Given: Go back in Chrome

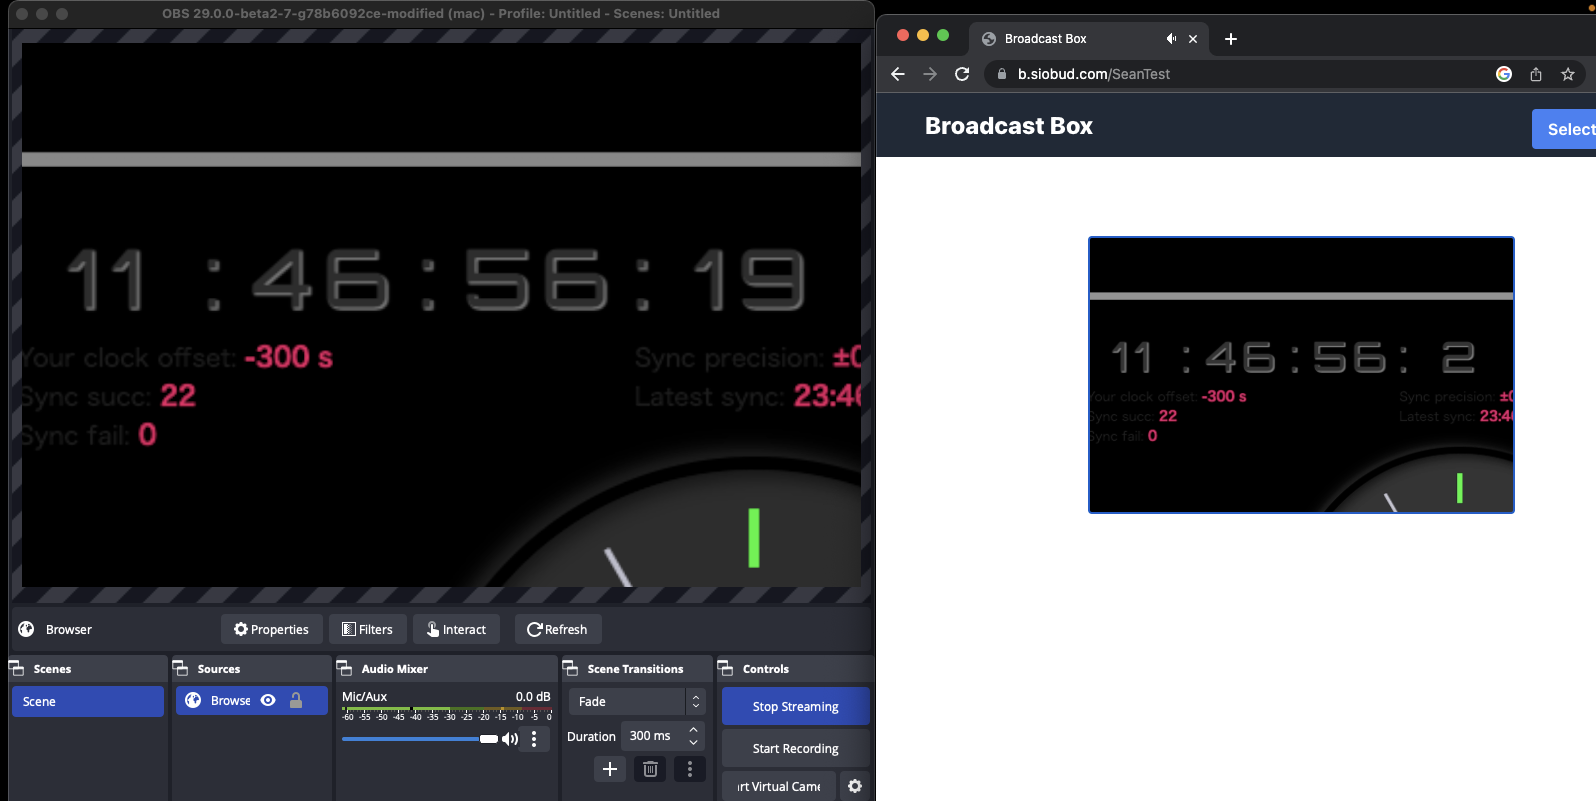Looking at the screenshot, I should tap(898, 74).
